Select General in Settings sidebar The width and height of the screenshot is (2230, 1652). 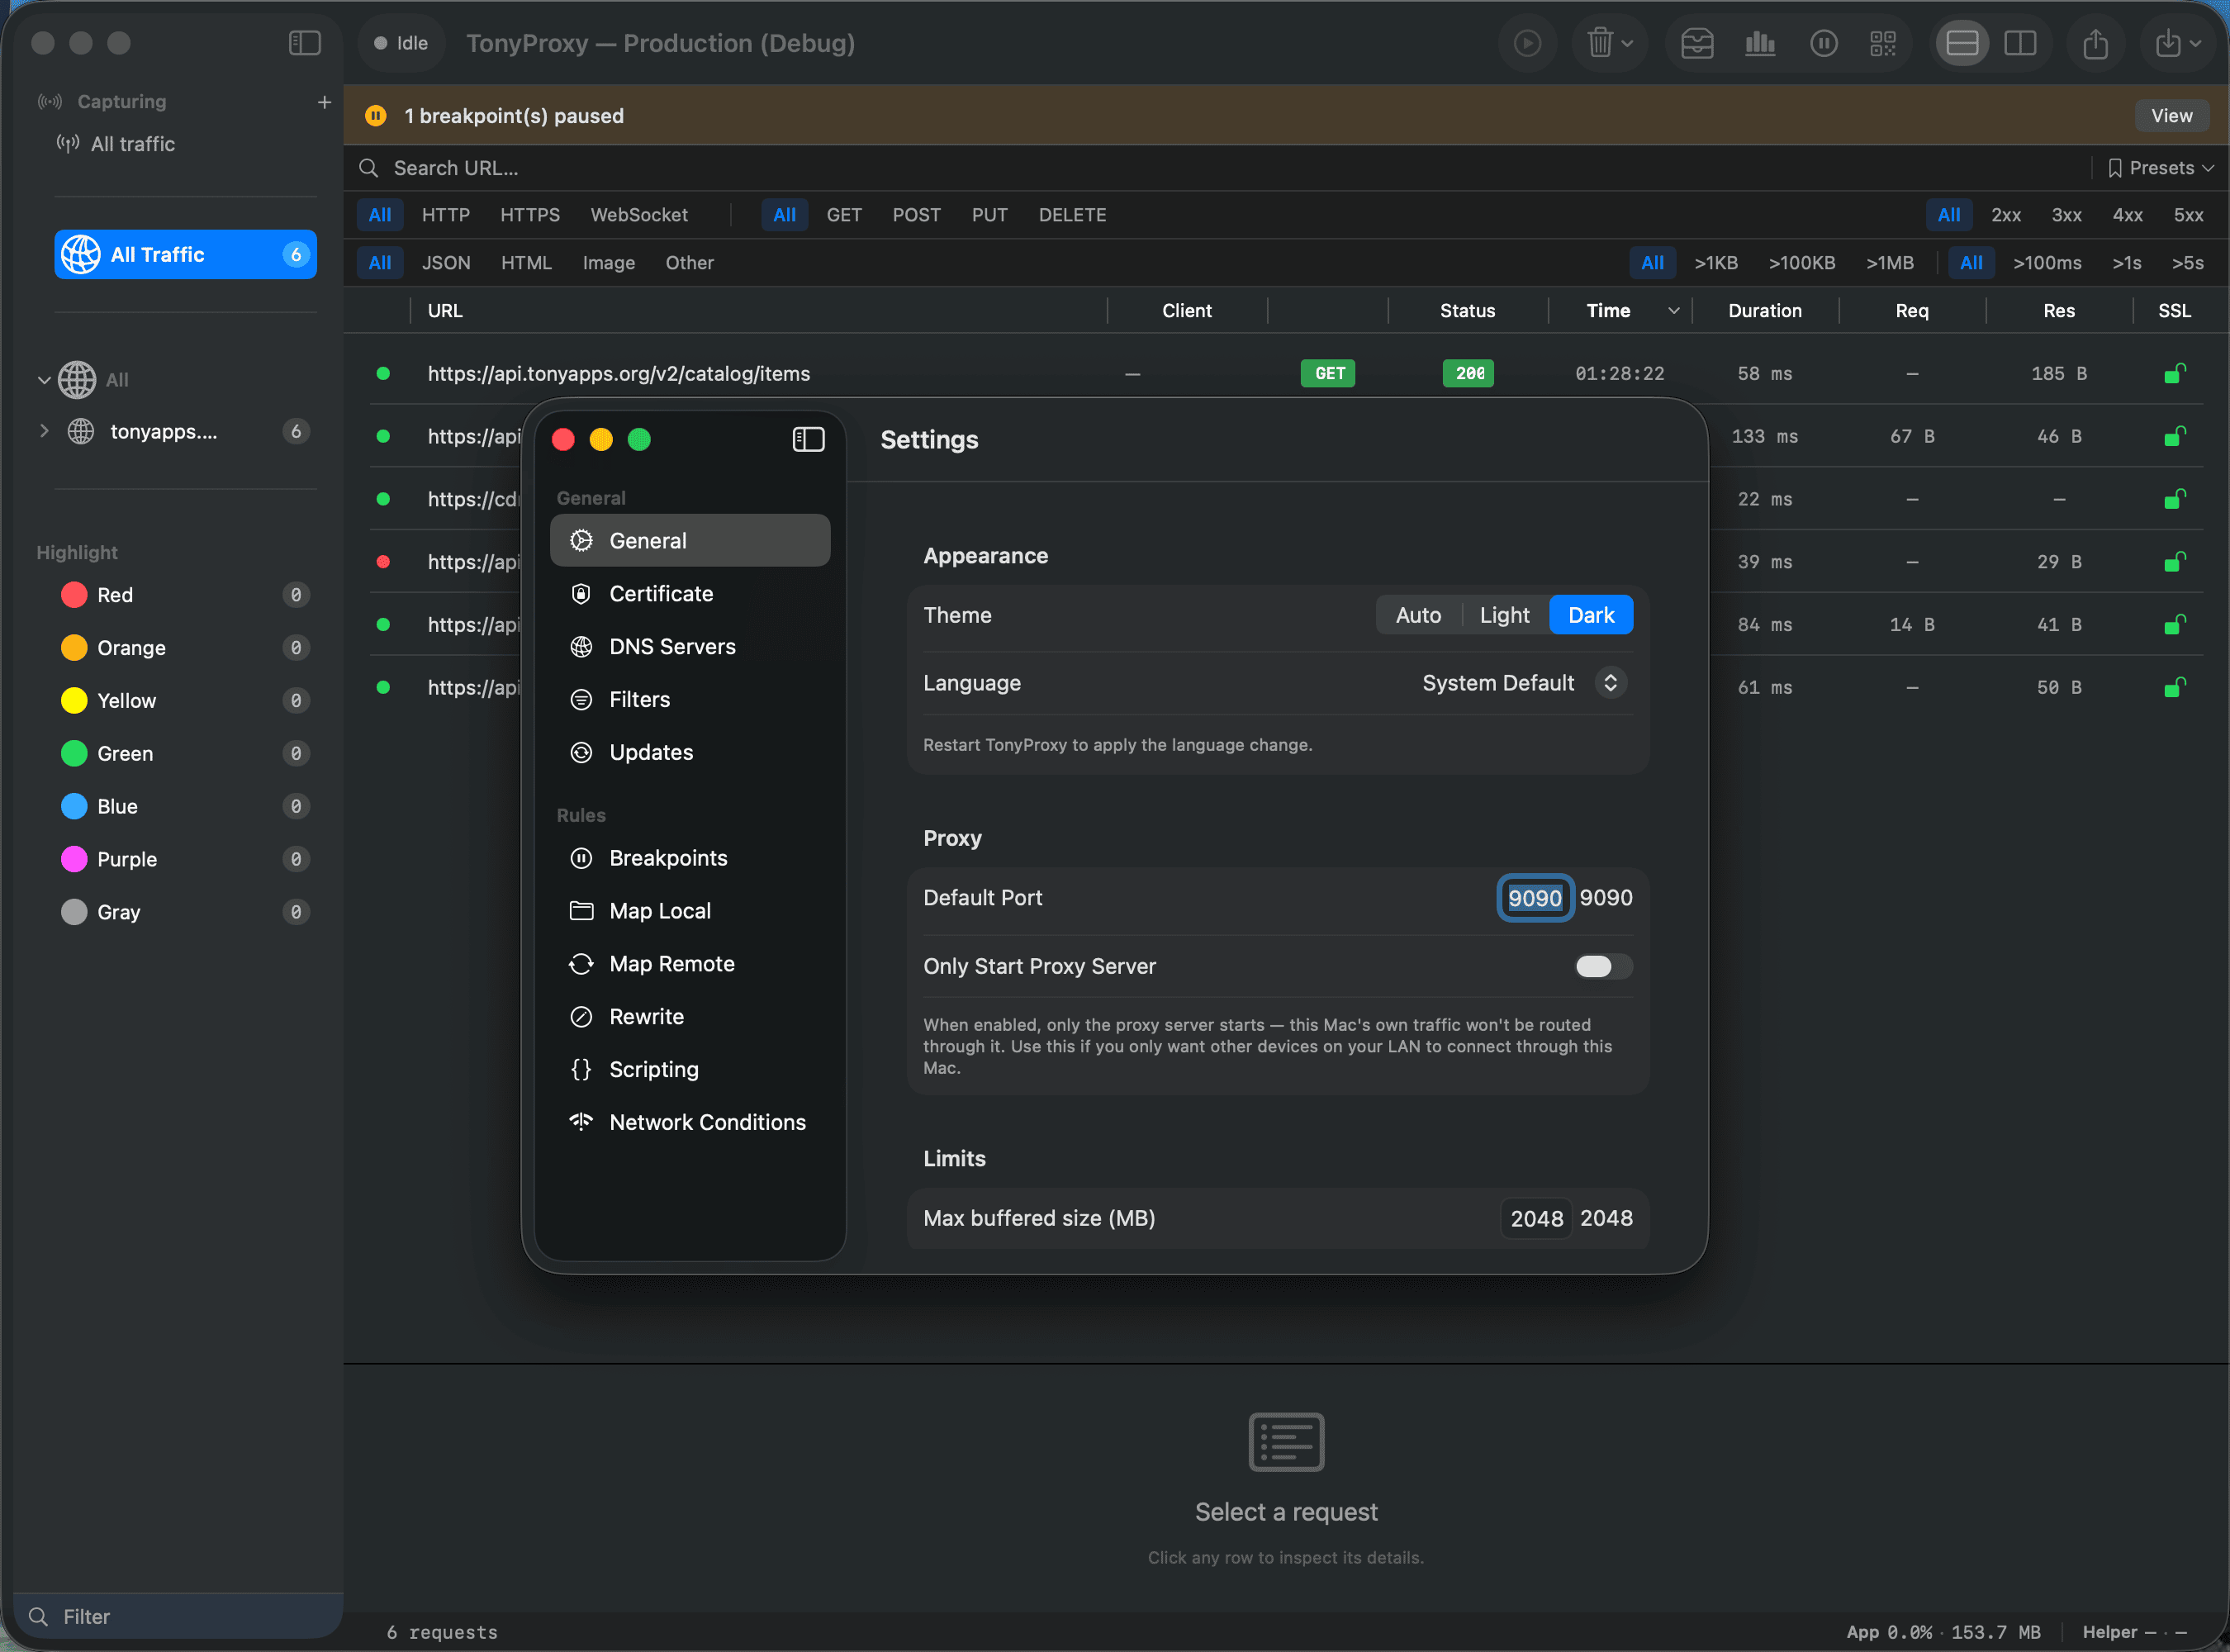coord(690,540)
